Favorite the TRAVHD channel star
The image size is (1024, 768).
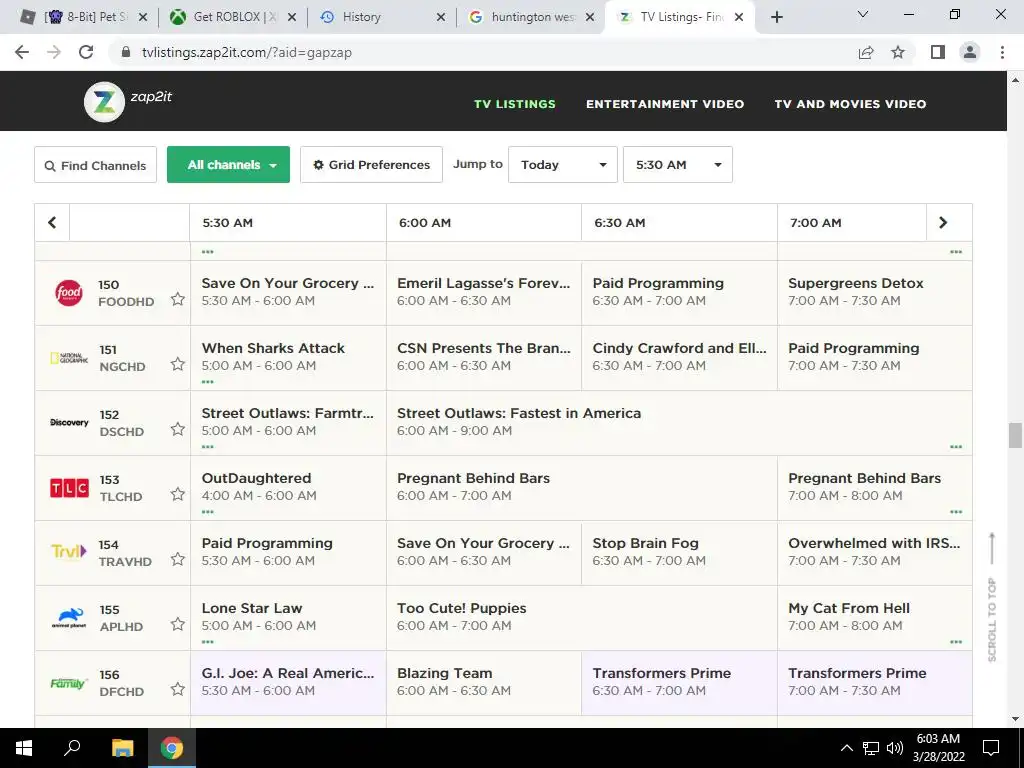tap(178, 559)
